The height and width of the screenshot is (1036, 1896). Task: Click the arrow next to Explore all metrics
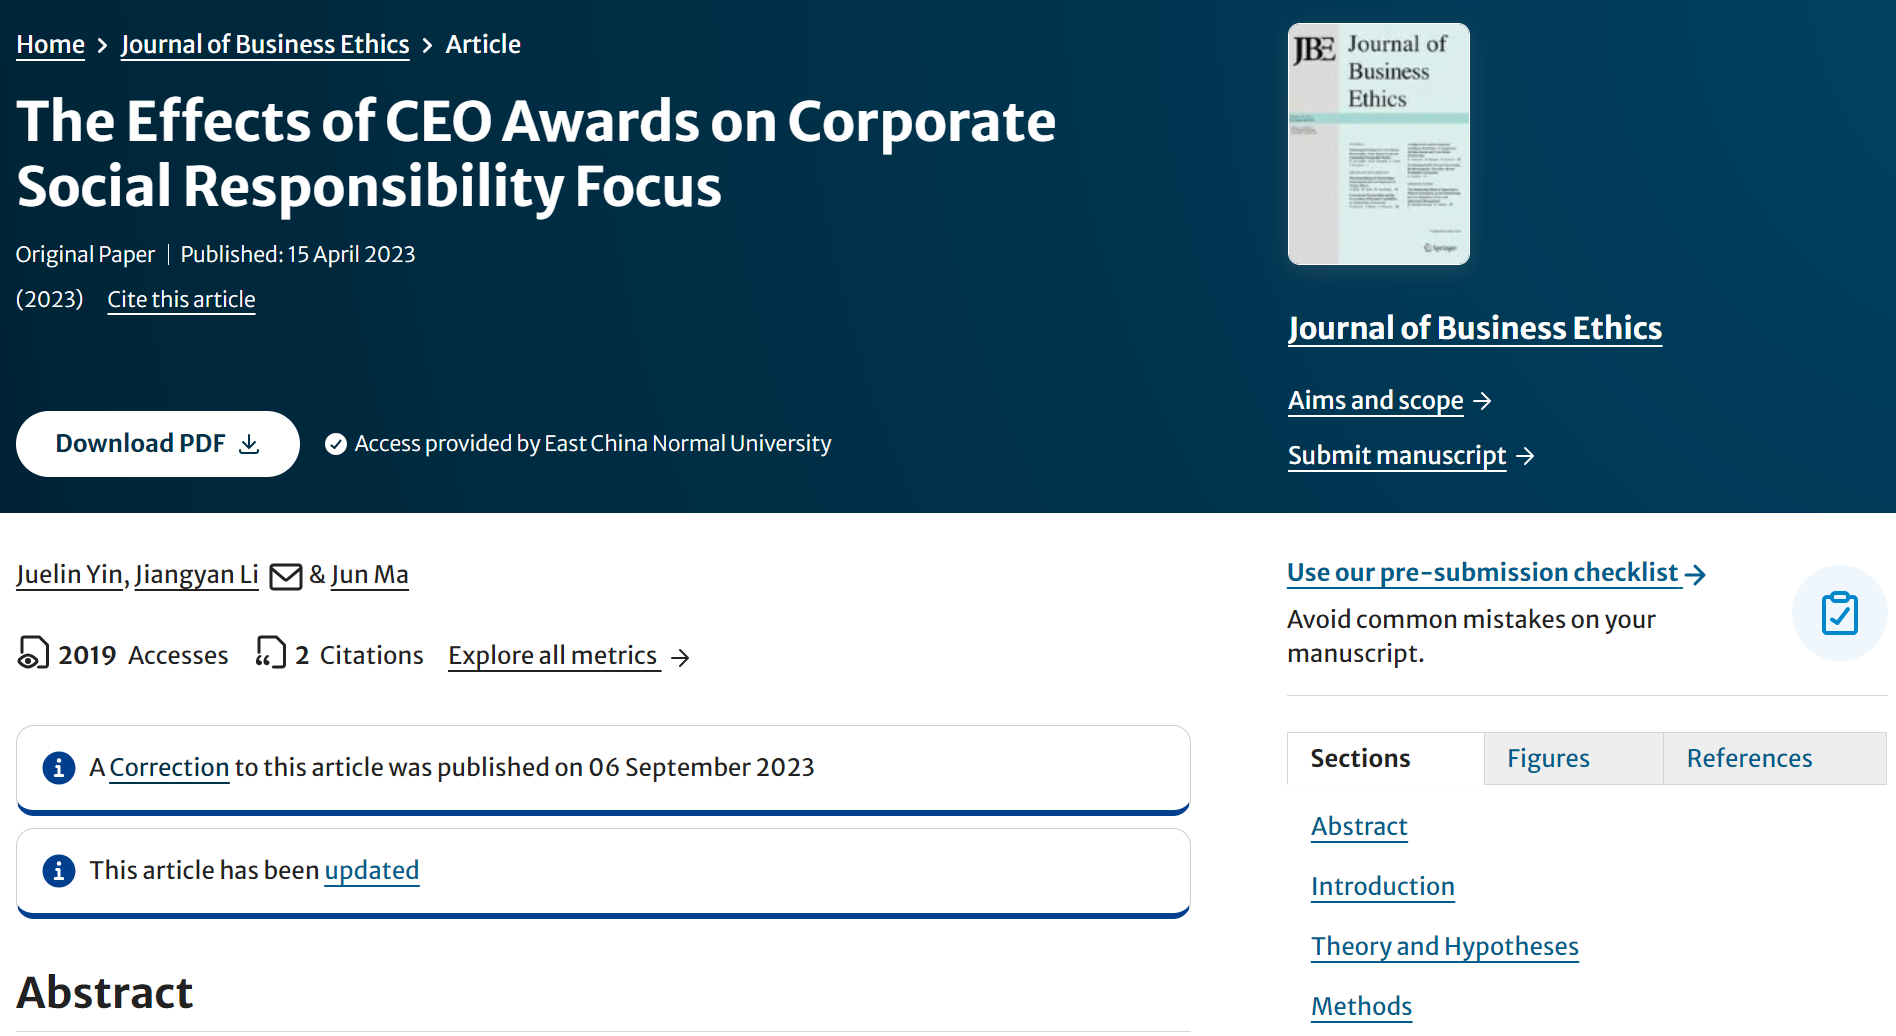tap(680, 657)
